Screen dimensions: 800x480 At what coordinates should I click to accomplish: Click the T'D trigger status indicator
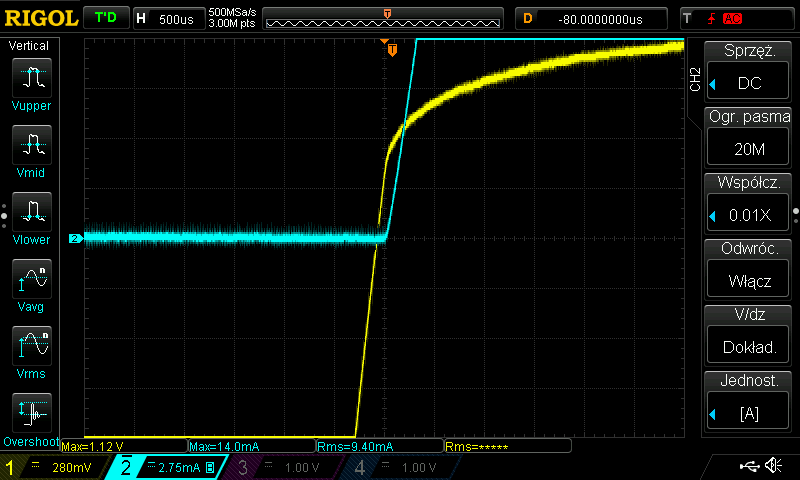(106, 18)
